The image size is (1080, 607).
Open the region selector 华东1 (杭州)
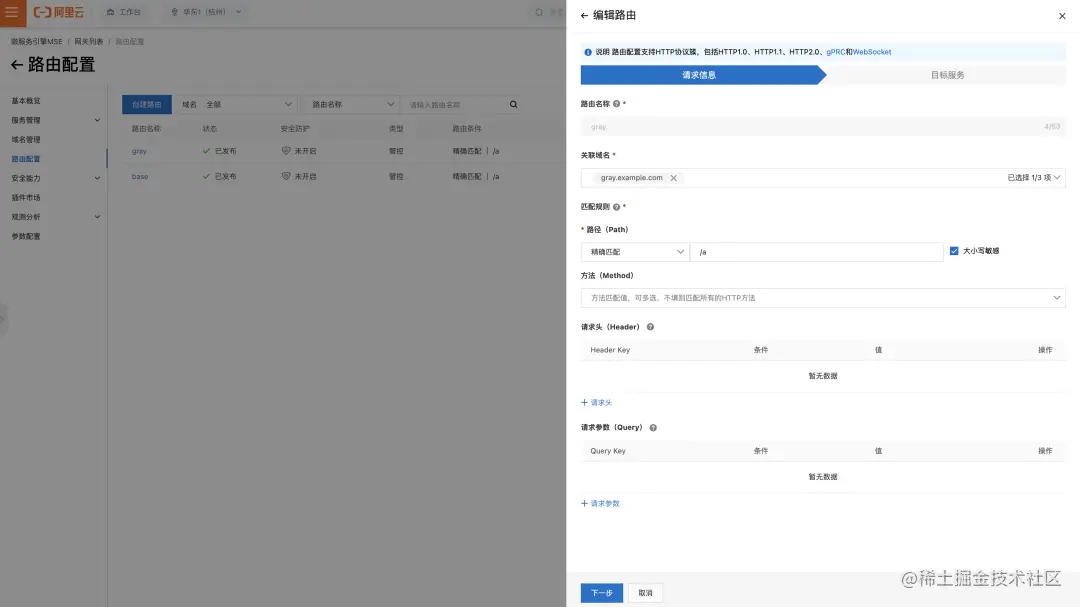click(x=206, y=12)
